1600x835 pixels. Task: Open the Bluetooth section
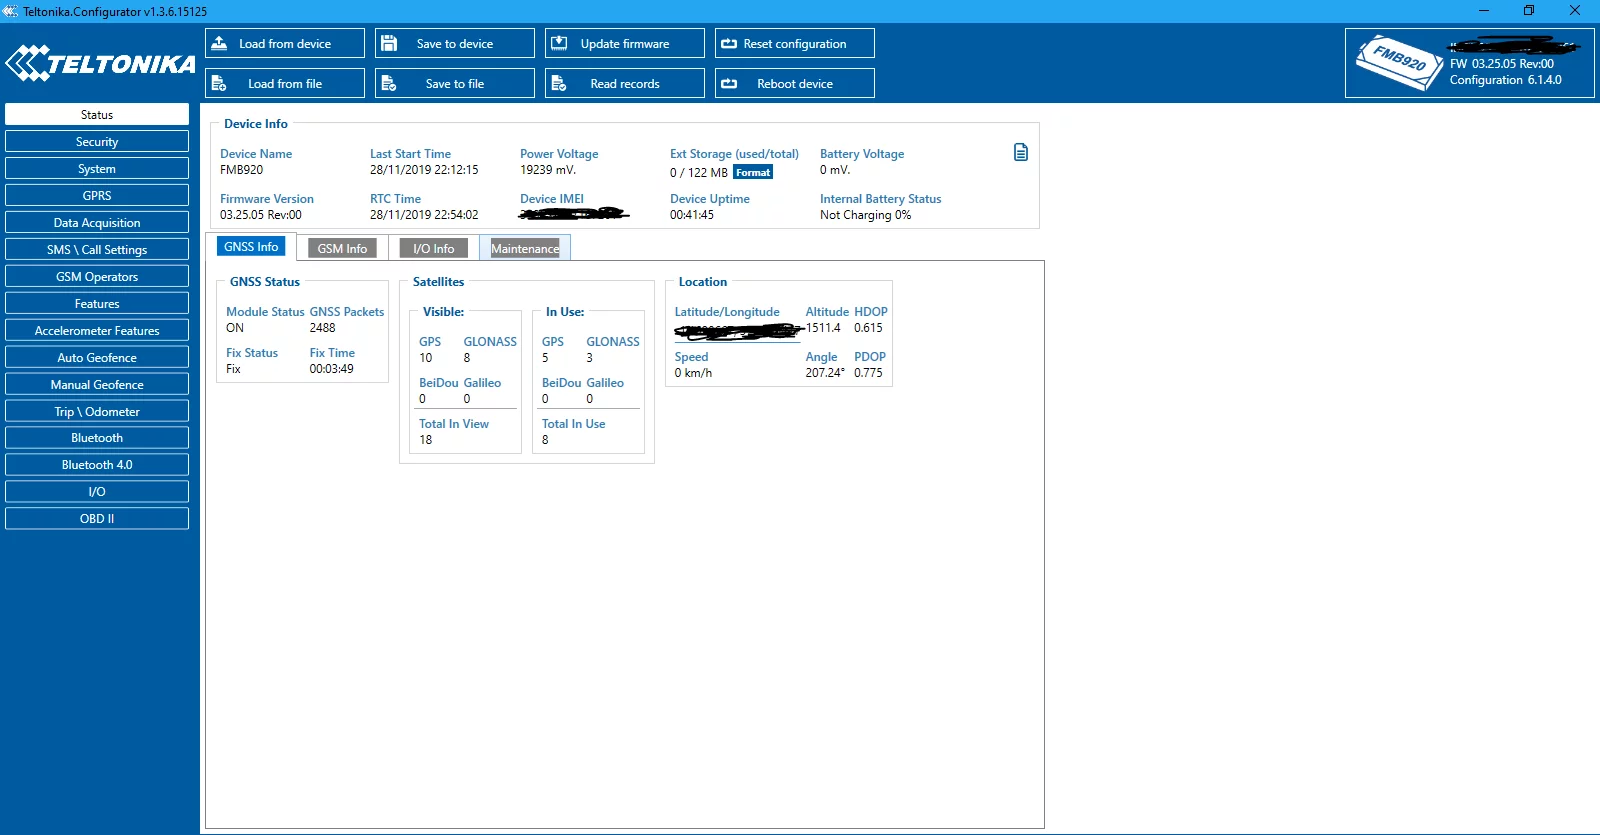pyautogui.click(x=97, y=438)
